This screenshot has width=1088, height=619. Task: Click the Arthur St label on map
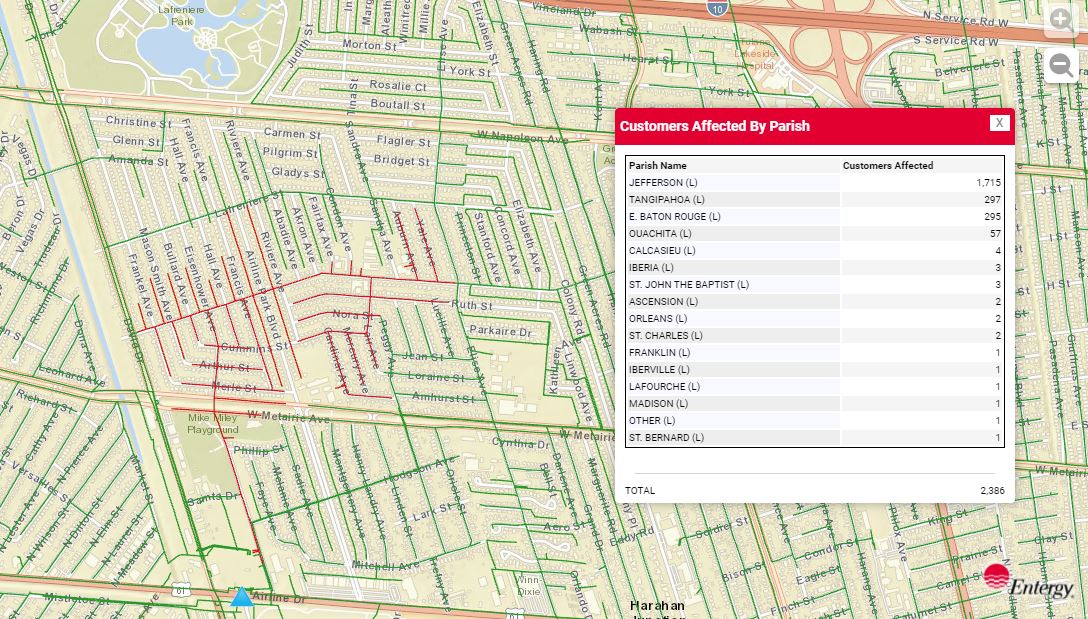[224, 366]
